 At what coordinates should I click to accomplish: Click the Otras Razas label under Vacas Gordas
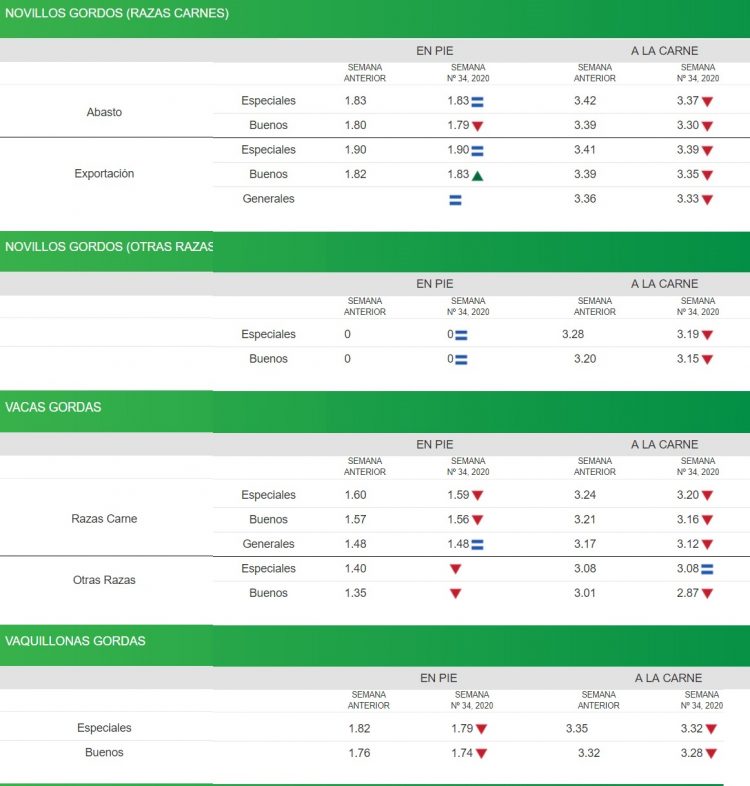(104, 580)
